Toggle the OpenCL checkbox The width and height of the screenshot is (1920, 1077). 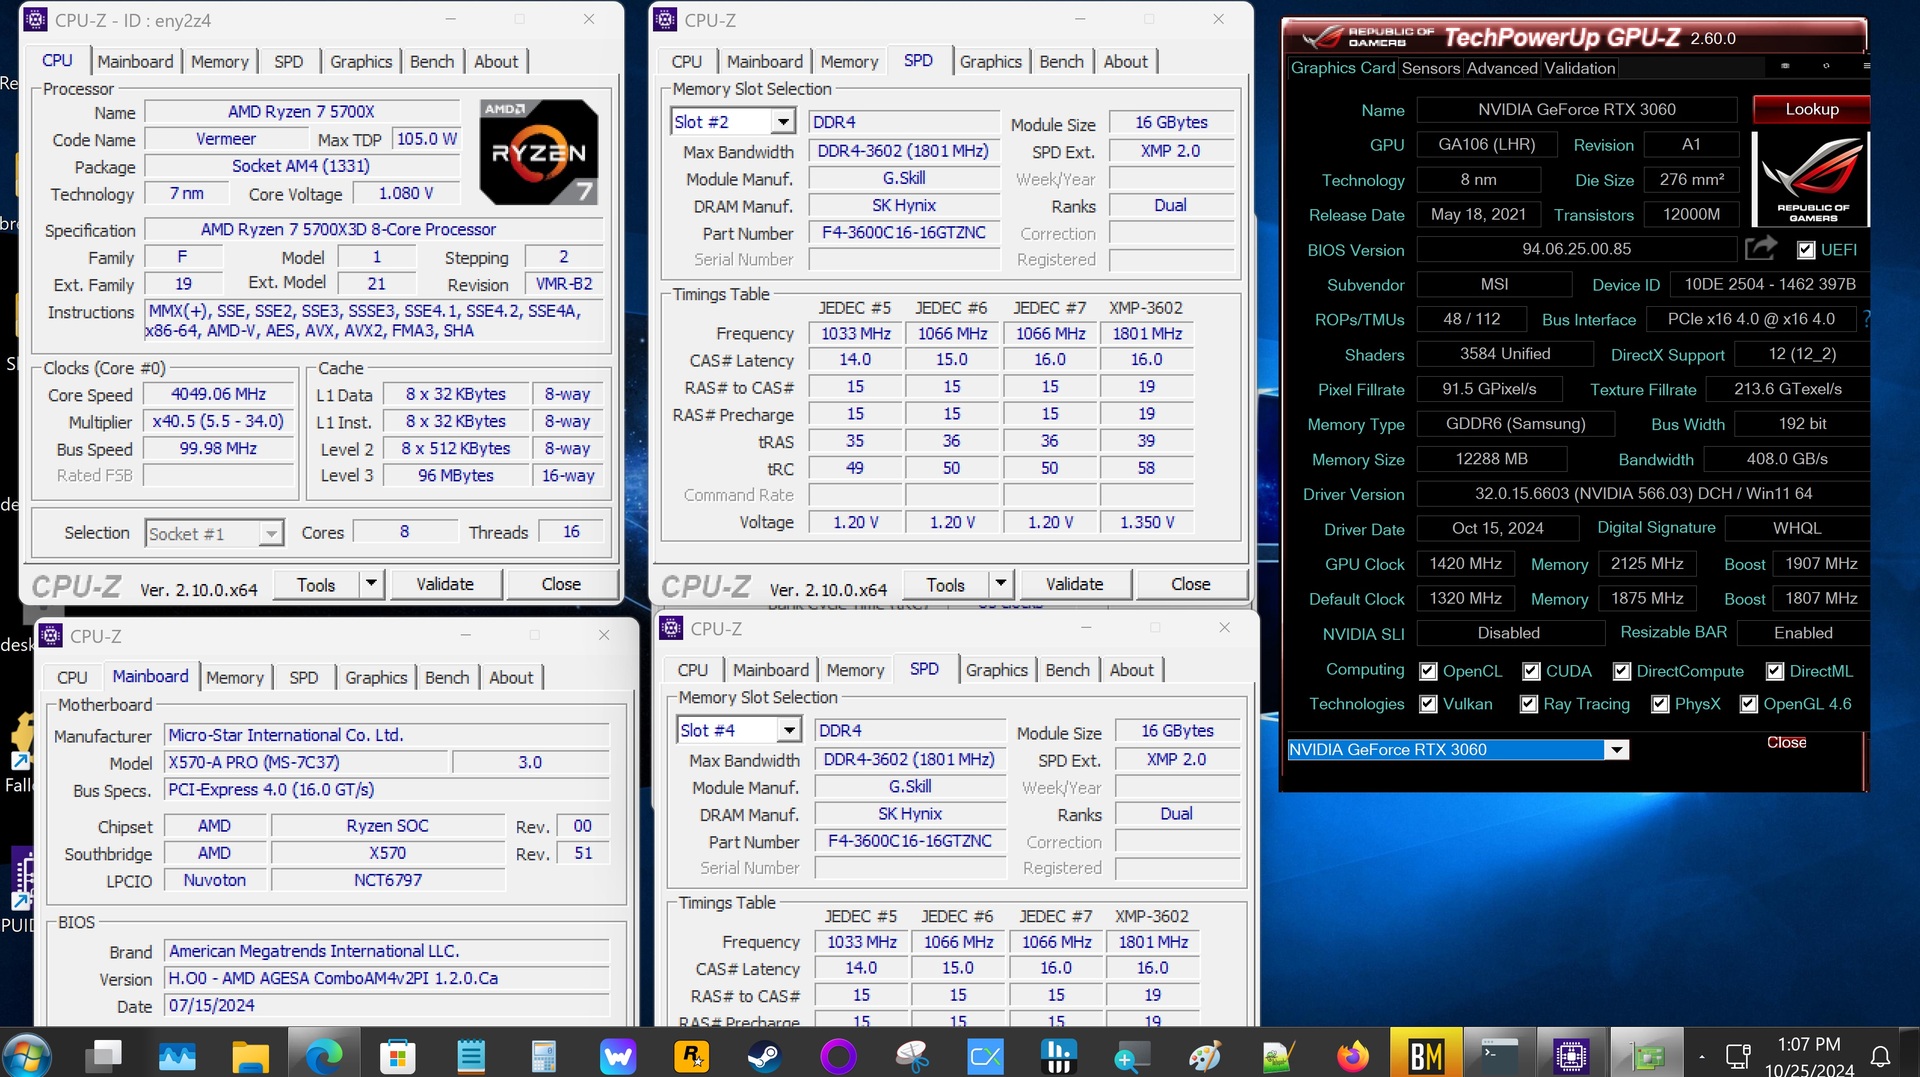pos(1428,671)
